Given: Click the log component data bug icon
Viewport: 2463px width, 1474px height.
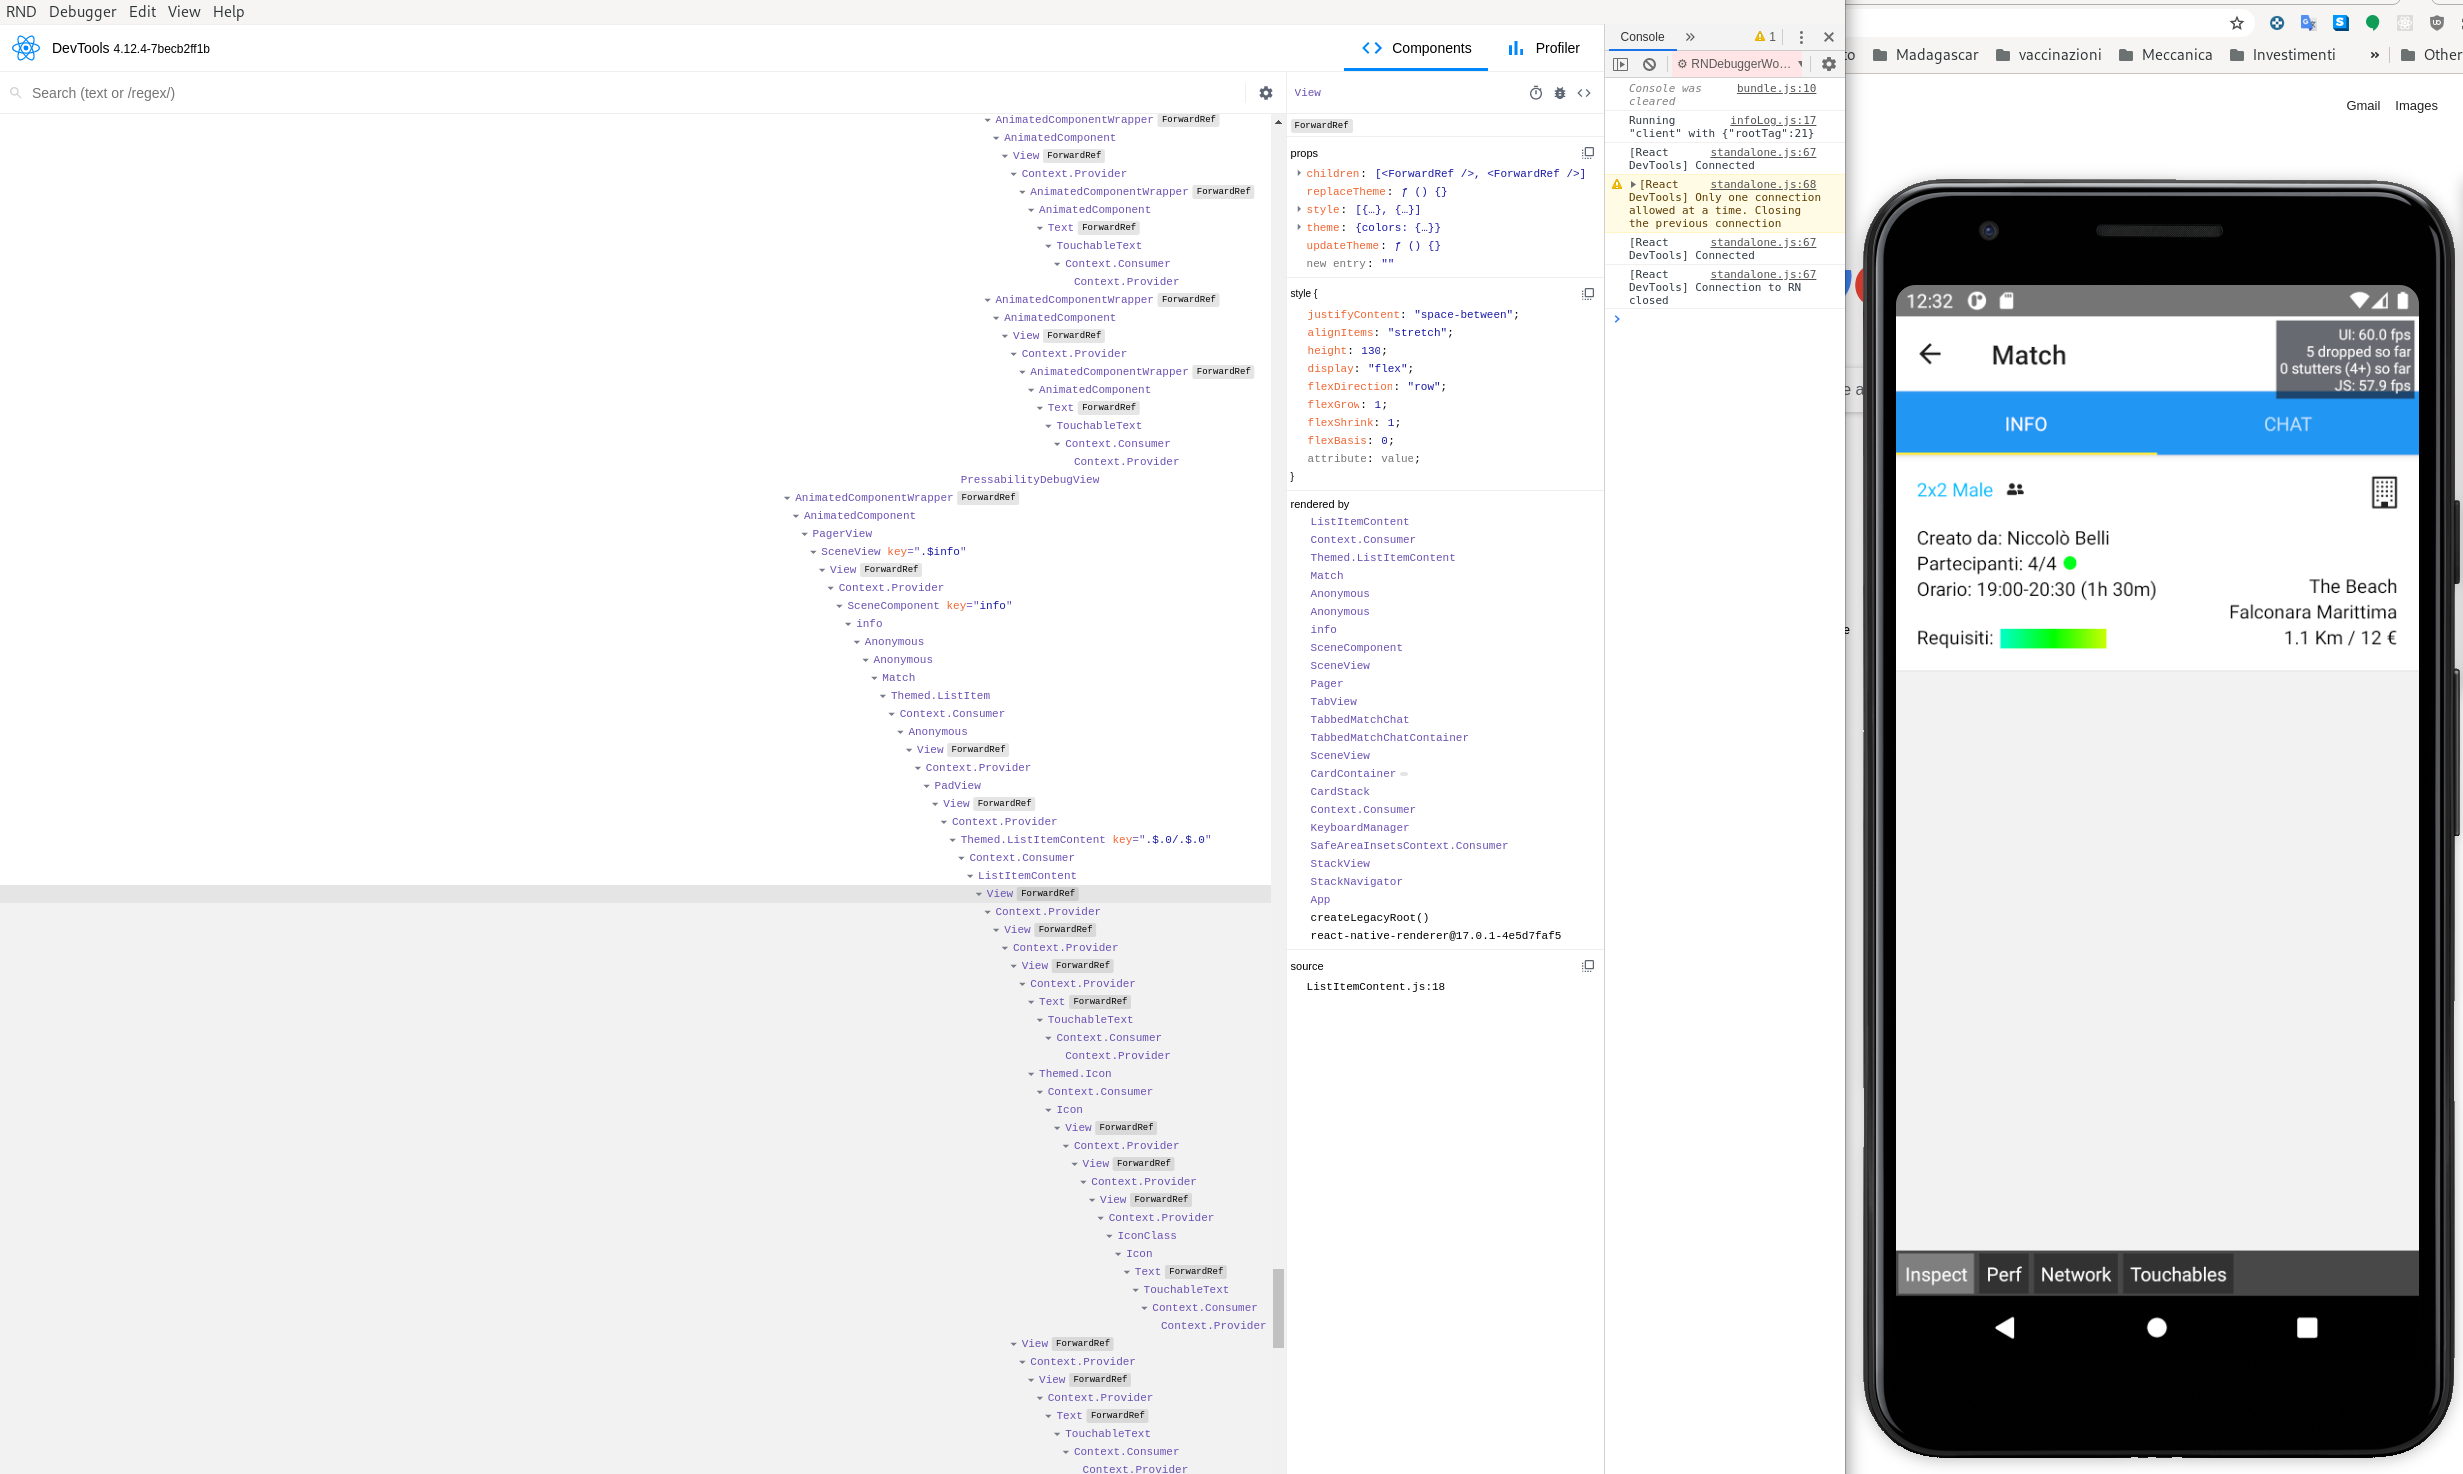Looking at the screenshot, I should click(1560, 93).
